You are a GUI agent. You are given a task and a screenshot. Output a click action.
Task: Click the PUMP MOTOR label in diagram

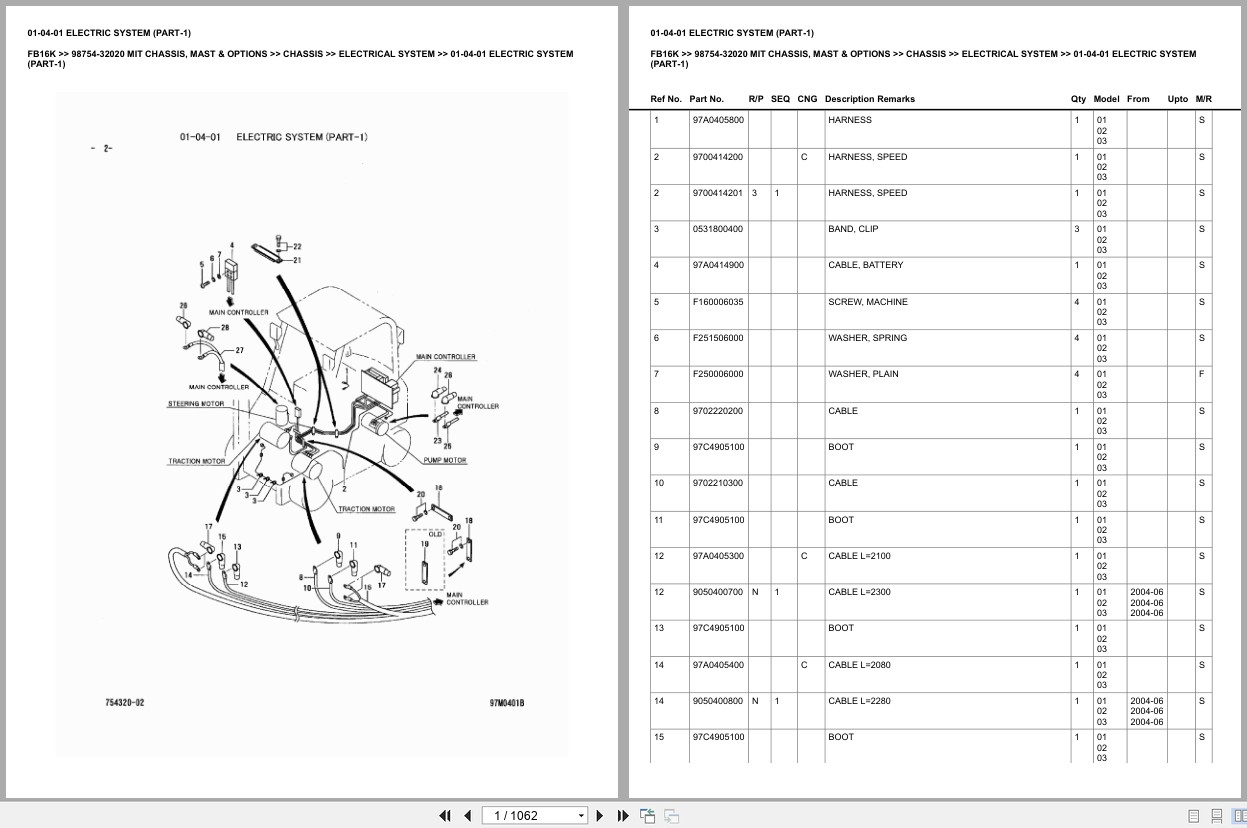tap(445, 461)
